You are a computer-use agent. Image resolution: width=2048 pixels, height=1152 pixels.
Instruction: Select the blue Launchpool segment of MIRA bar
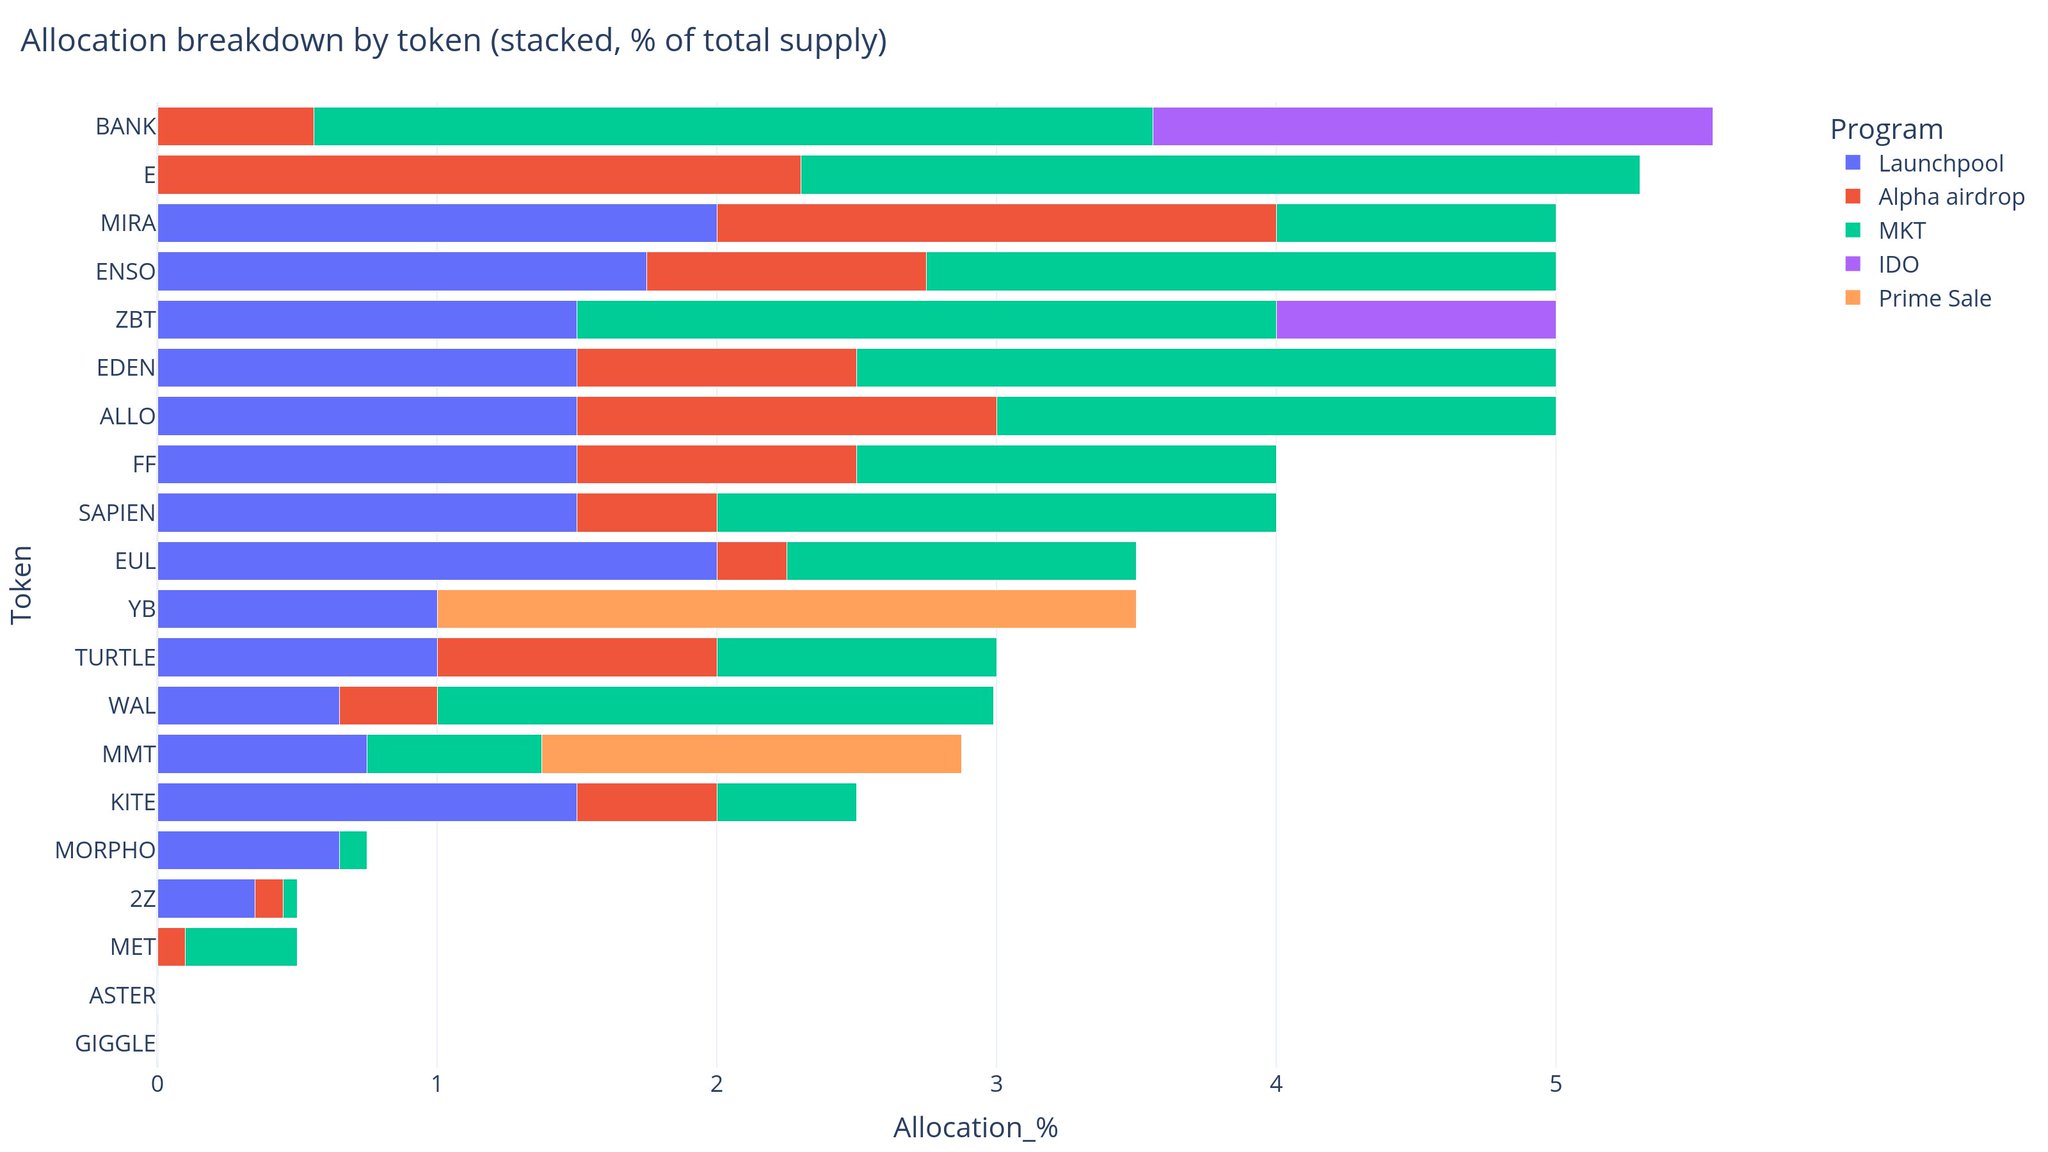437,223
